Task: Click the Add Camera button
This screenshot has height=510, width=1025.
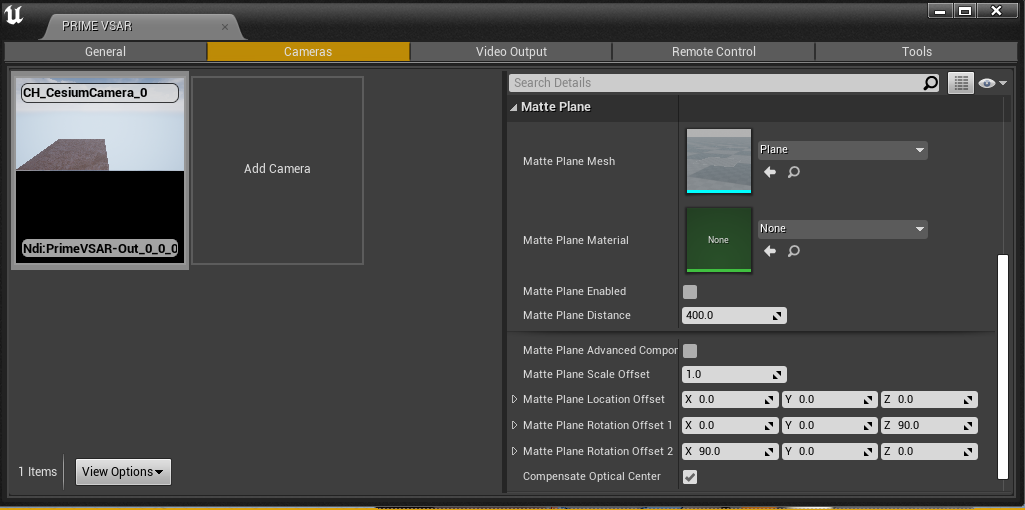Action: [x=277, y=169]
